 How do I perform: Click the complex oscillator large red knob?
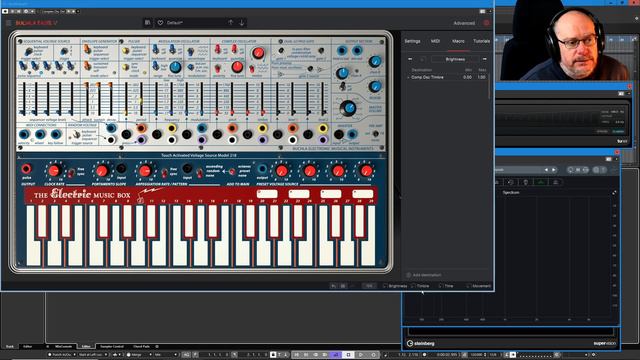[x=258, y=53]
